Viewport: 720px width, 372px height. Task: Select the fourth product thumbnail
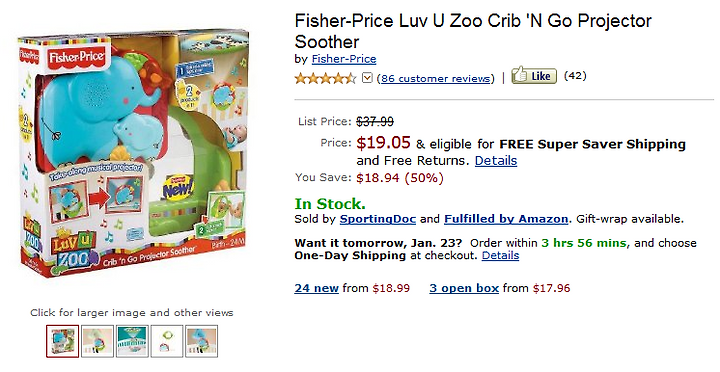click(x=167, y=341)
